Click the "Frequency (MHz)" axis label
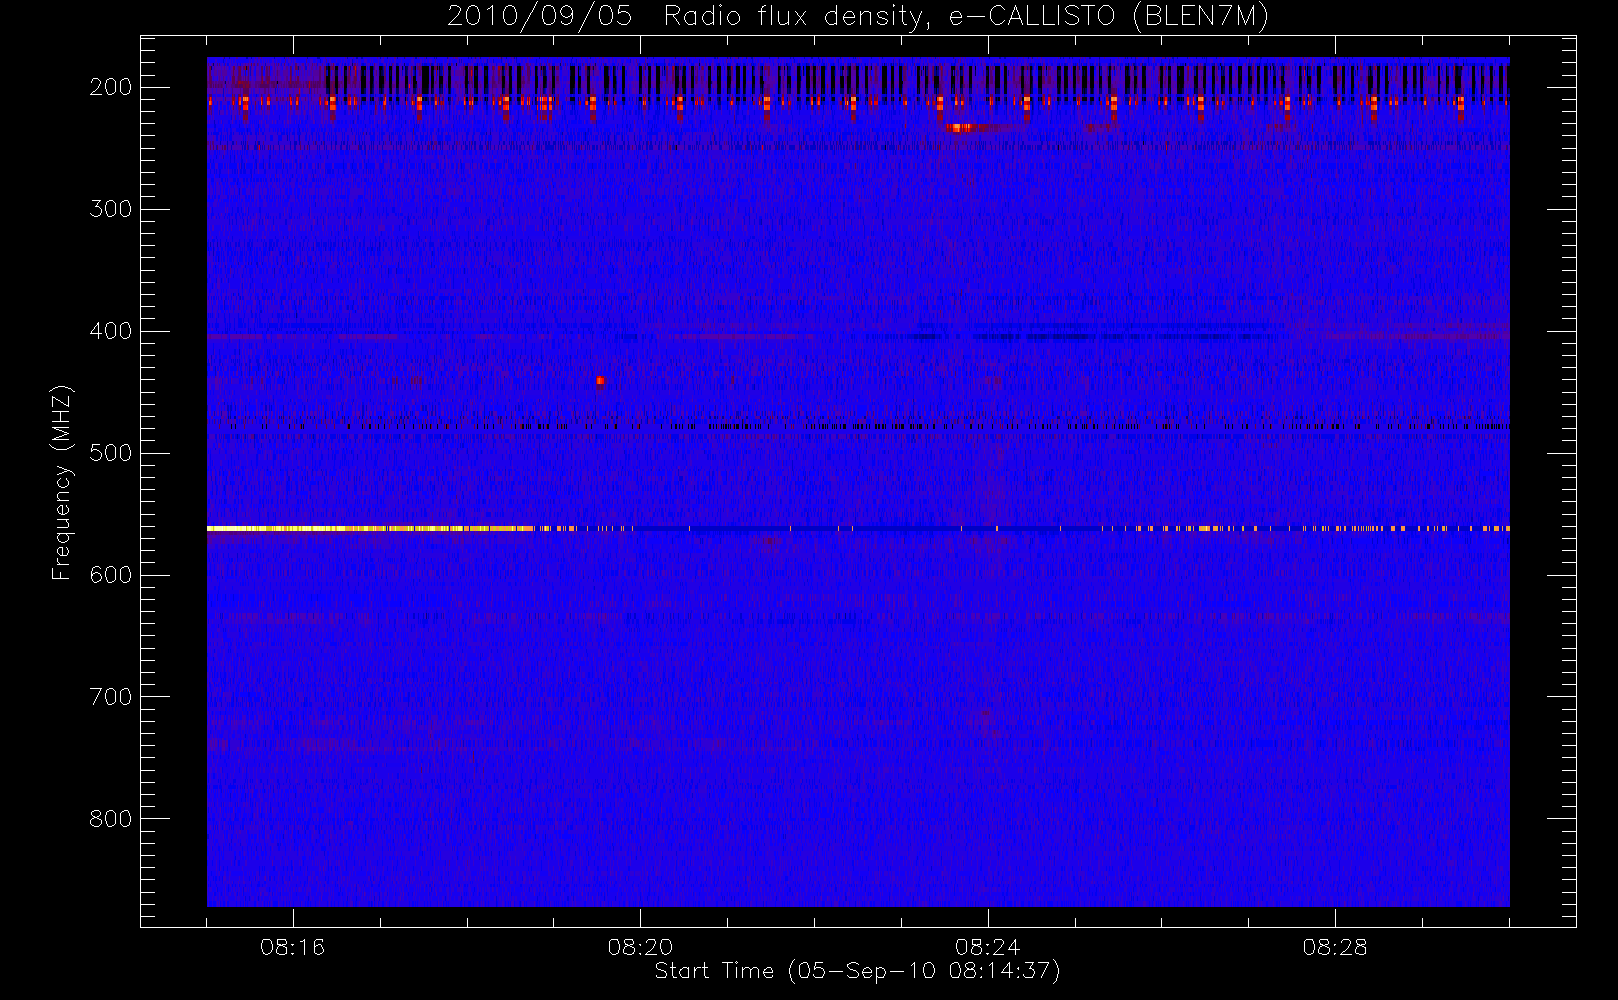Viewport: 1618px width, 1000px height. tap(62, 482)
